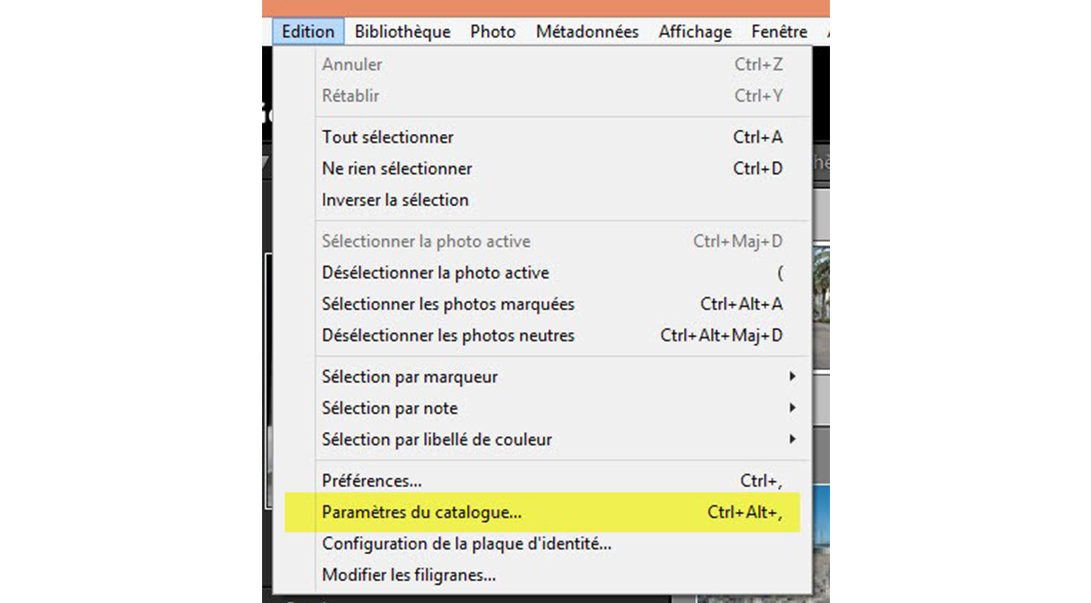
Task: Expand Sélection par marqueur submenu
Action: 410,377
